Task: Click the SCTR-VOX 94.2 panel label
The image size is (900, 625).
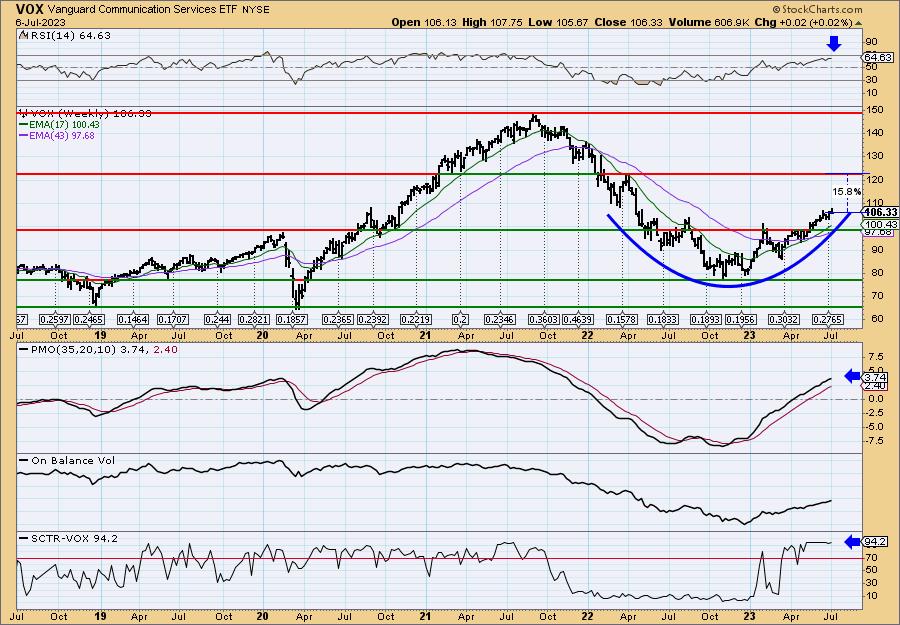Action: click(74, 538)
